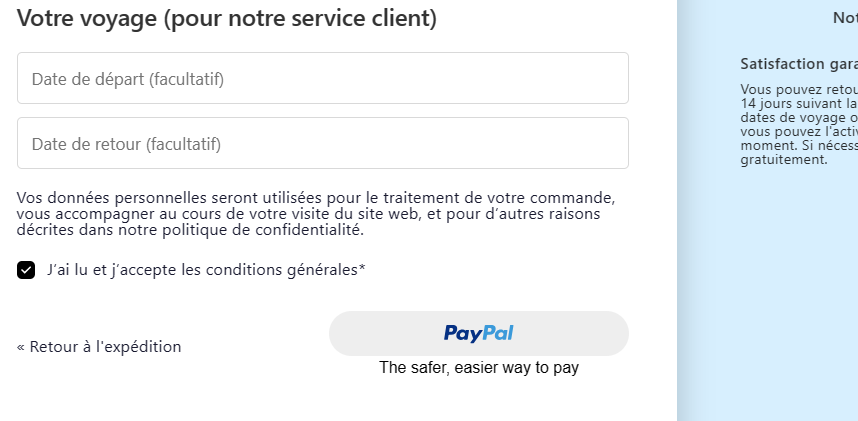The height and width of the screenshot is (421, 858).
Task: Click the "J'ai lu et j'accepte" label text
Action: coord(122,270)
